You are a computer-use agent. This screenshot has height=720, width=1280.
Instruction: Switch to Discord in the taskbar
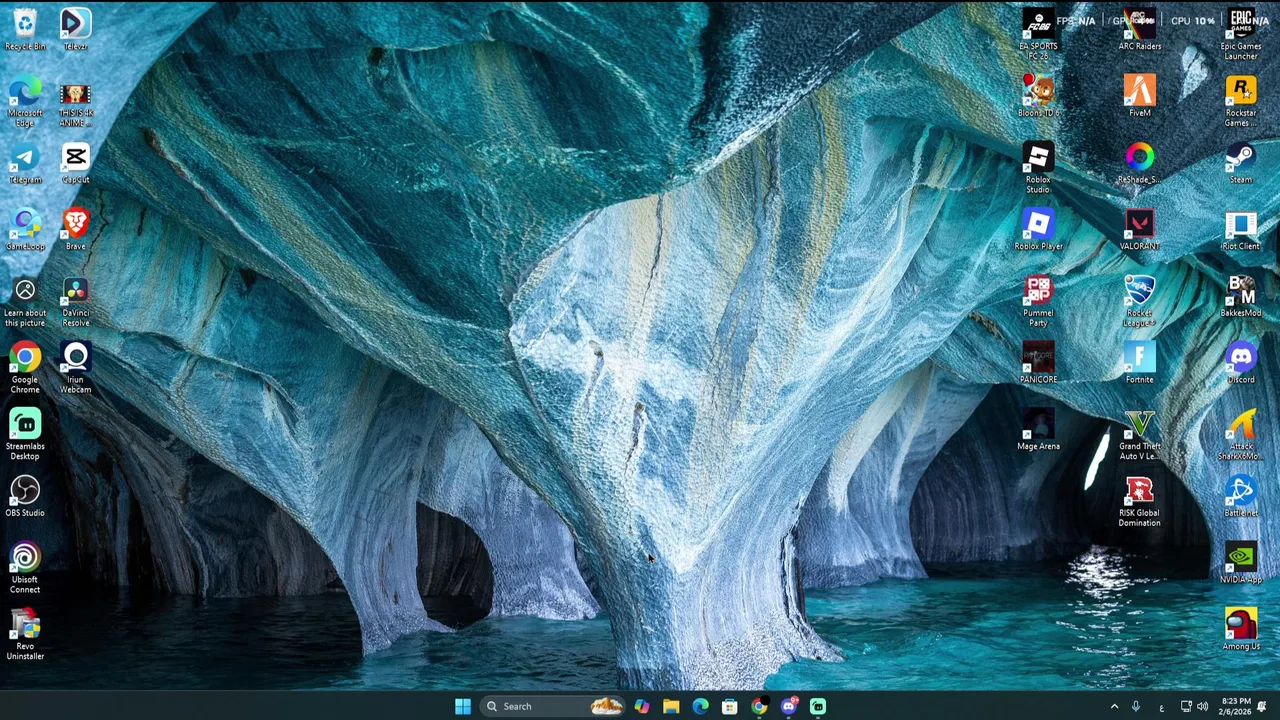pyautogui.click(x=789, y=706)
